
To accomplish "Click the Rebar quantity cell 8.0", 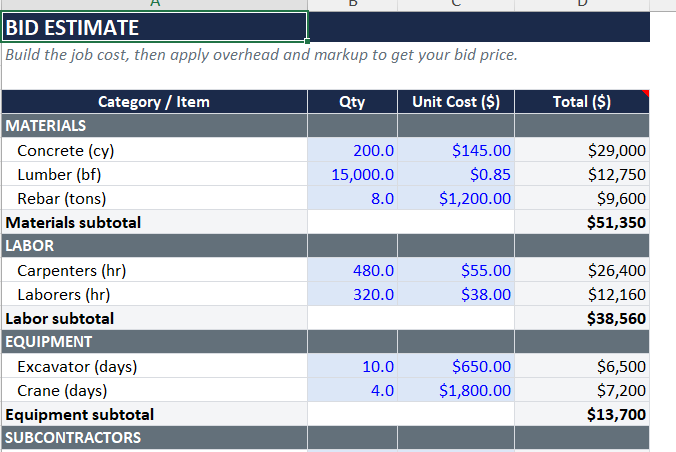I will click(x=352, y=198).
